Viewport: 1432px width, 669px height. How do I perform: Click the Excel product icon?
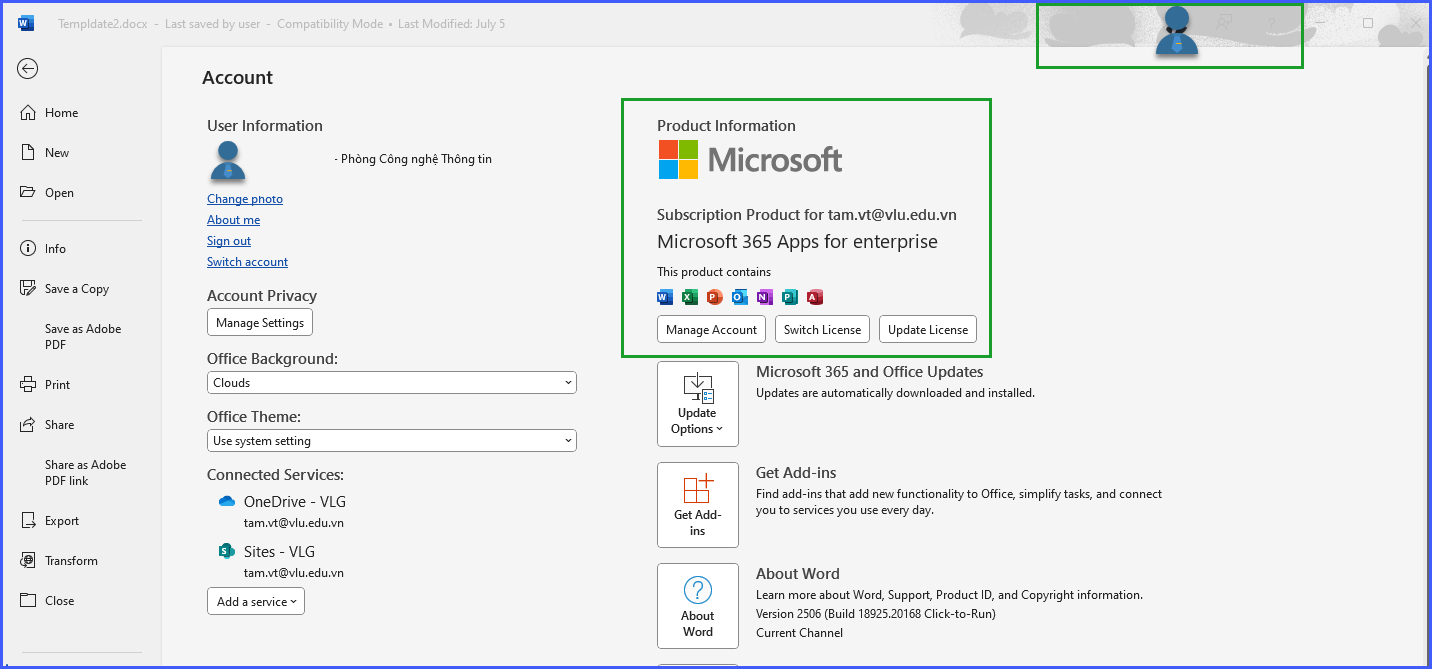(690, 297)
